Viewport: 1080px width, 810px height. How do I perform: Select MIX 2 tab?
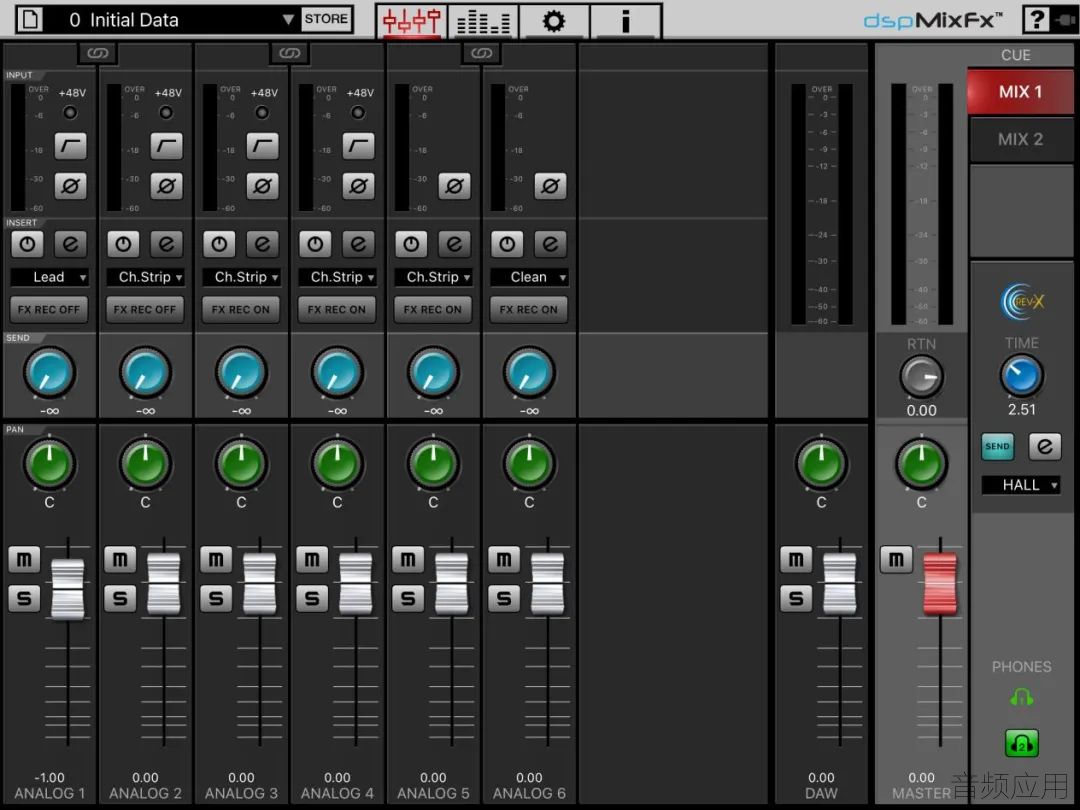[1020, 139]
